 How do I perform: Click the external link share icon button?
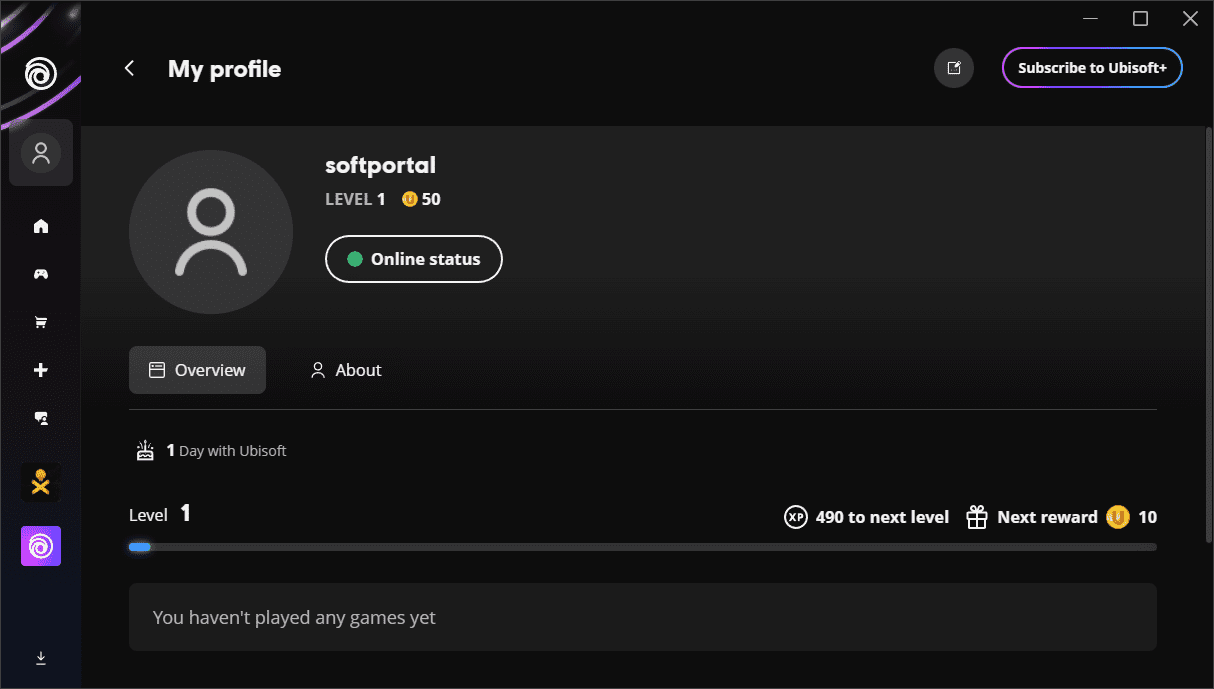pos(953,68)
